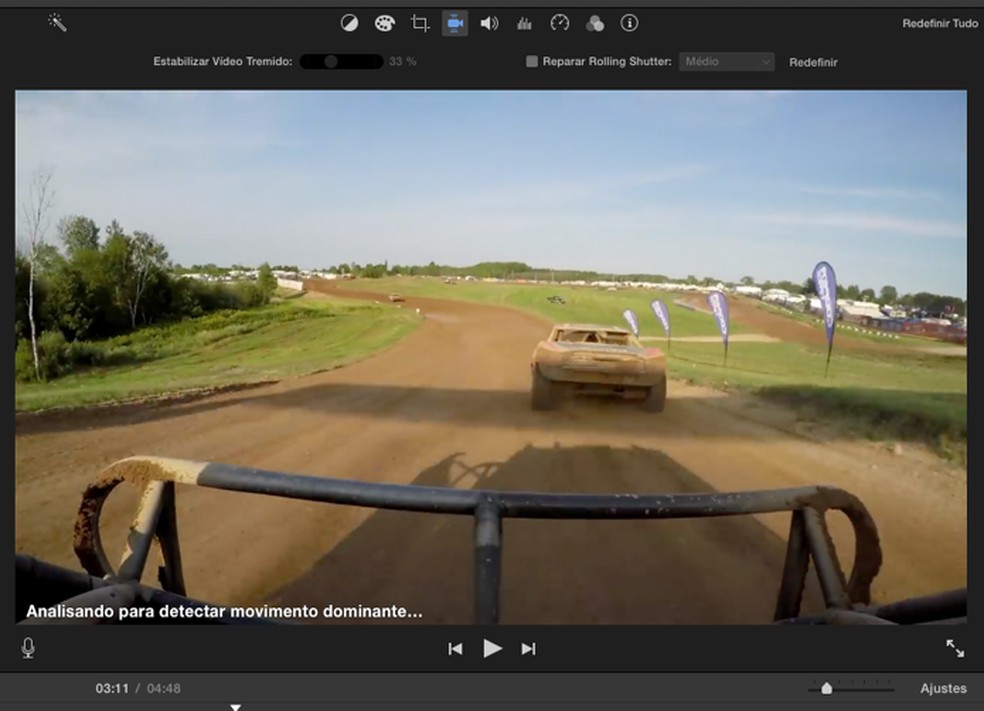This screenshot has height=711, width=984.
Task: Enable the Reparar Rolling Shutter checkbox
Action: click(532, 61)
